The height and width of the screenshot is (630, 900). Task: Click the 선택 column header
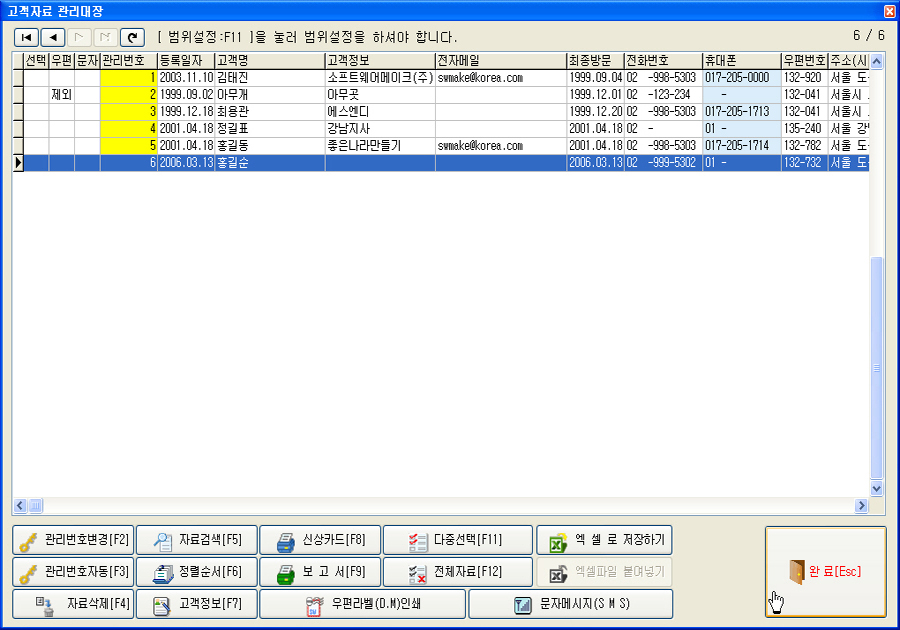point(36,61)
